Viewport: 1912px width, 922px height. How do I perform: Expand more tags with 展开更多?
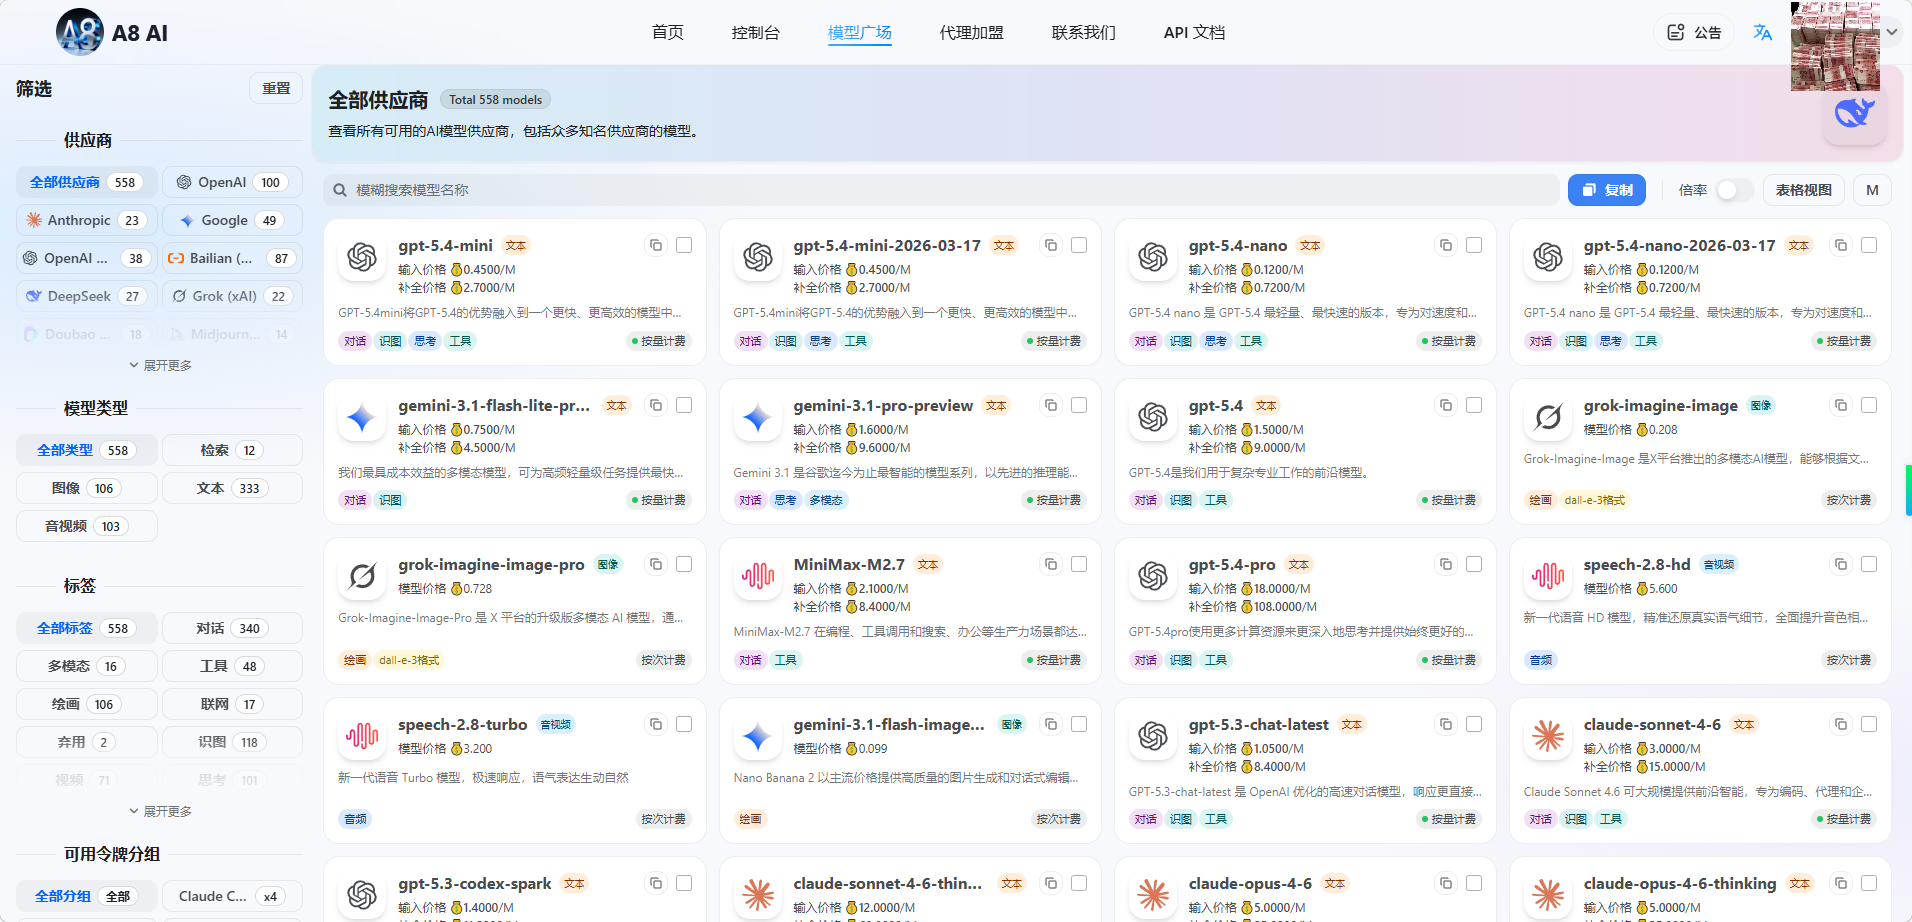pos(160,812)
